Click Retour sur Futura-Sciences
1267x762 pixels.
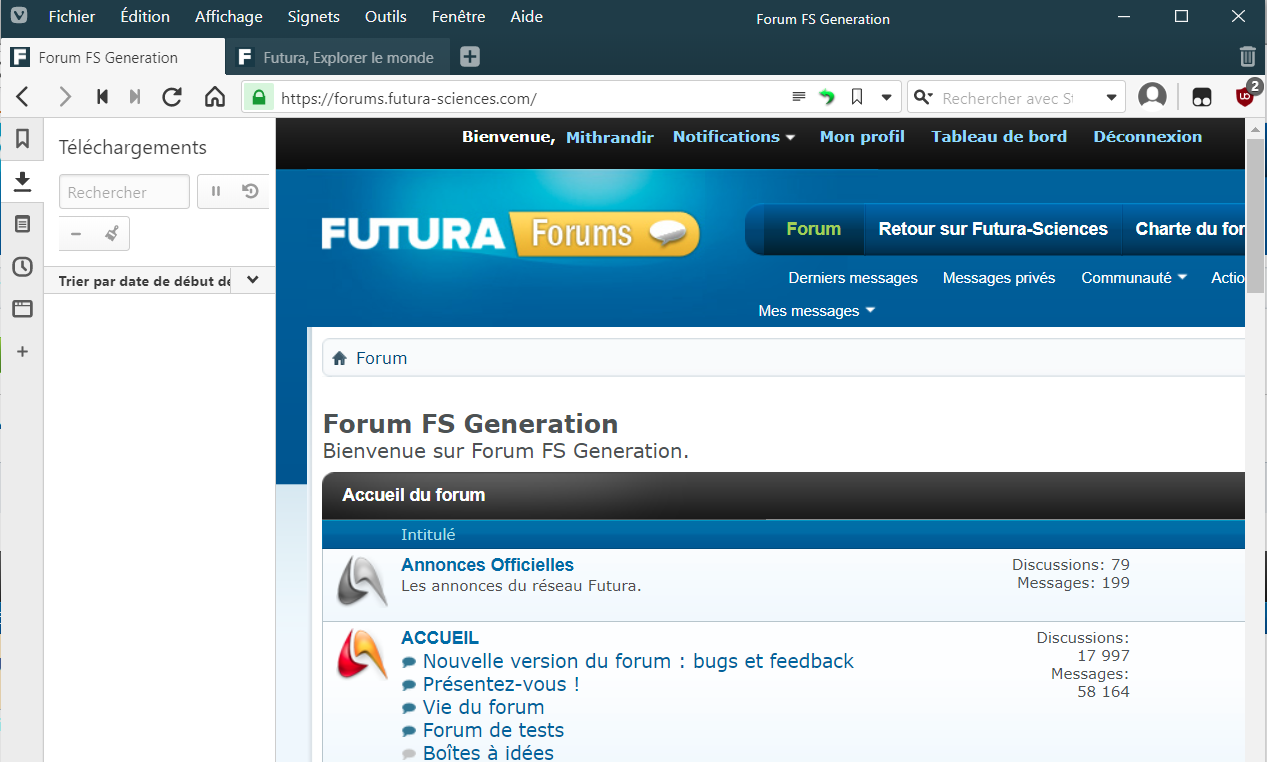pos(993,229)
